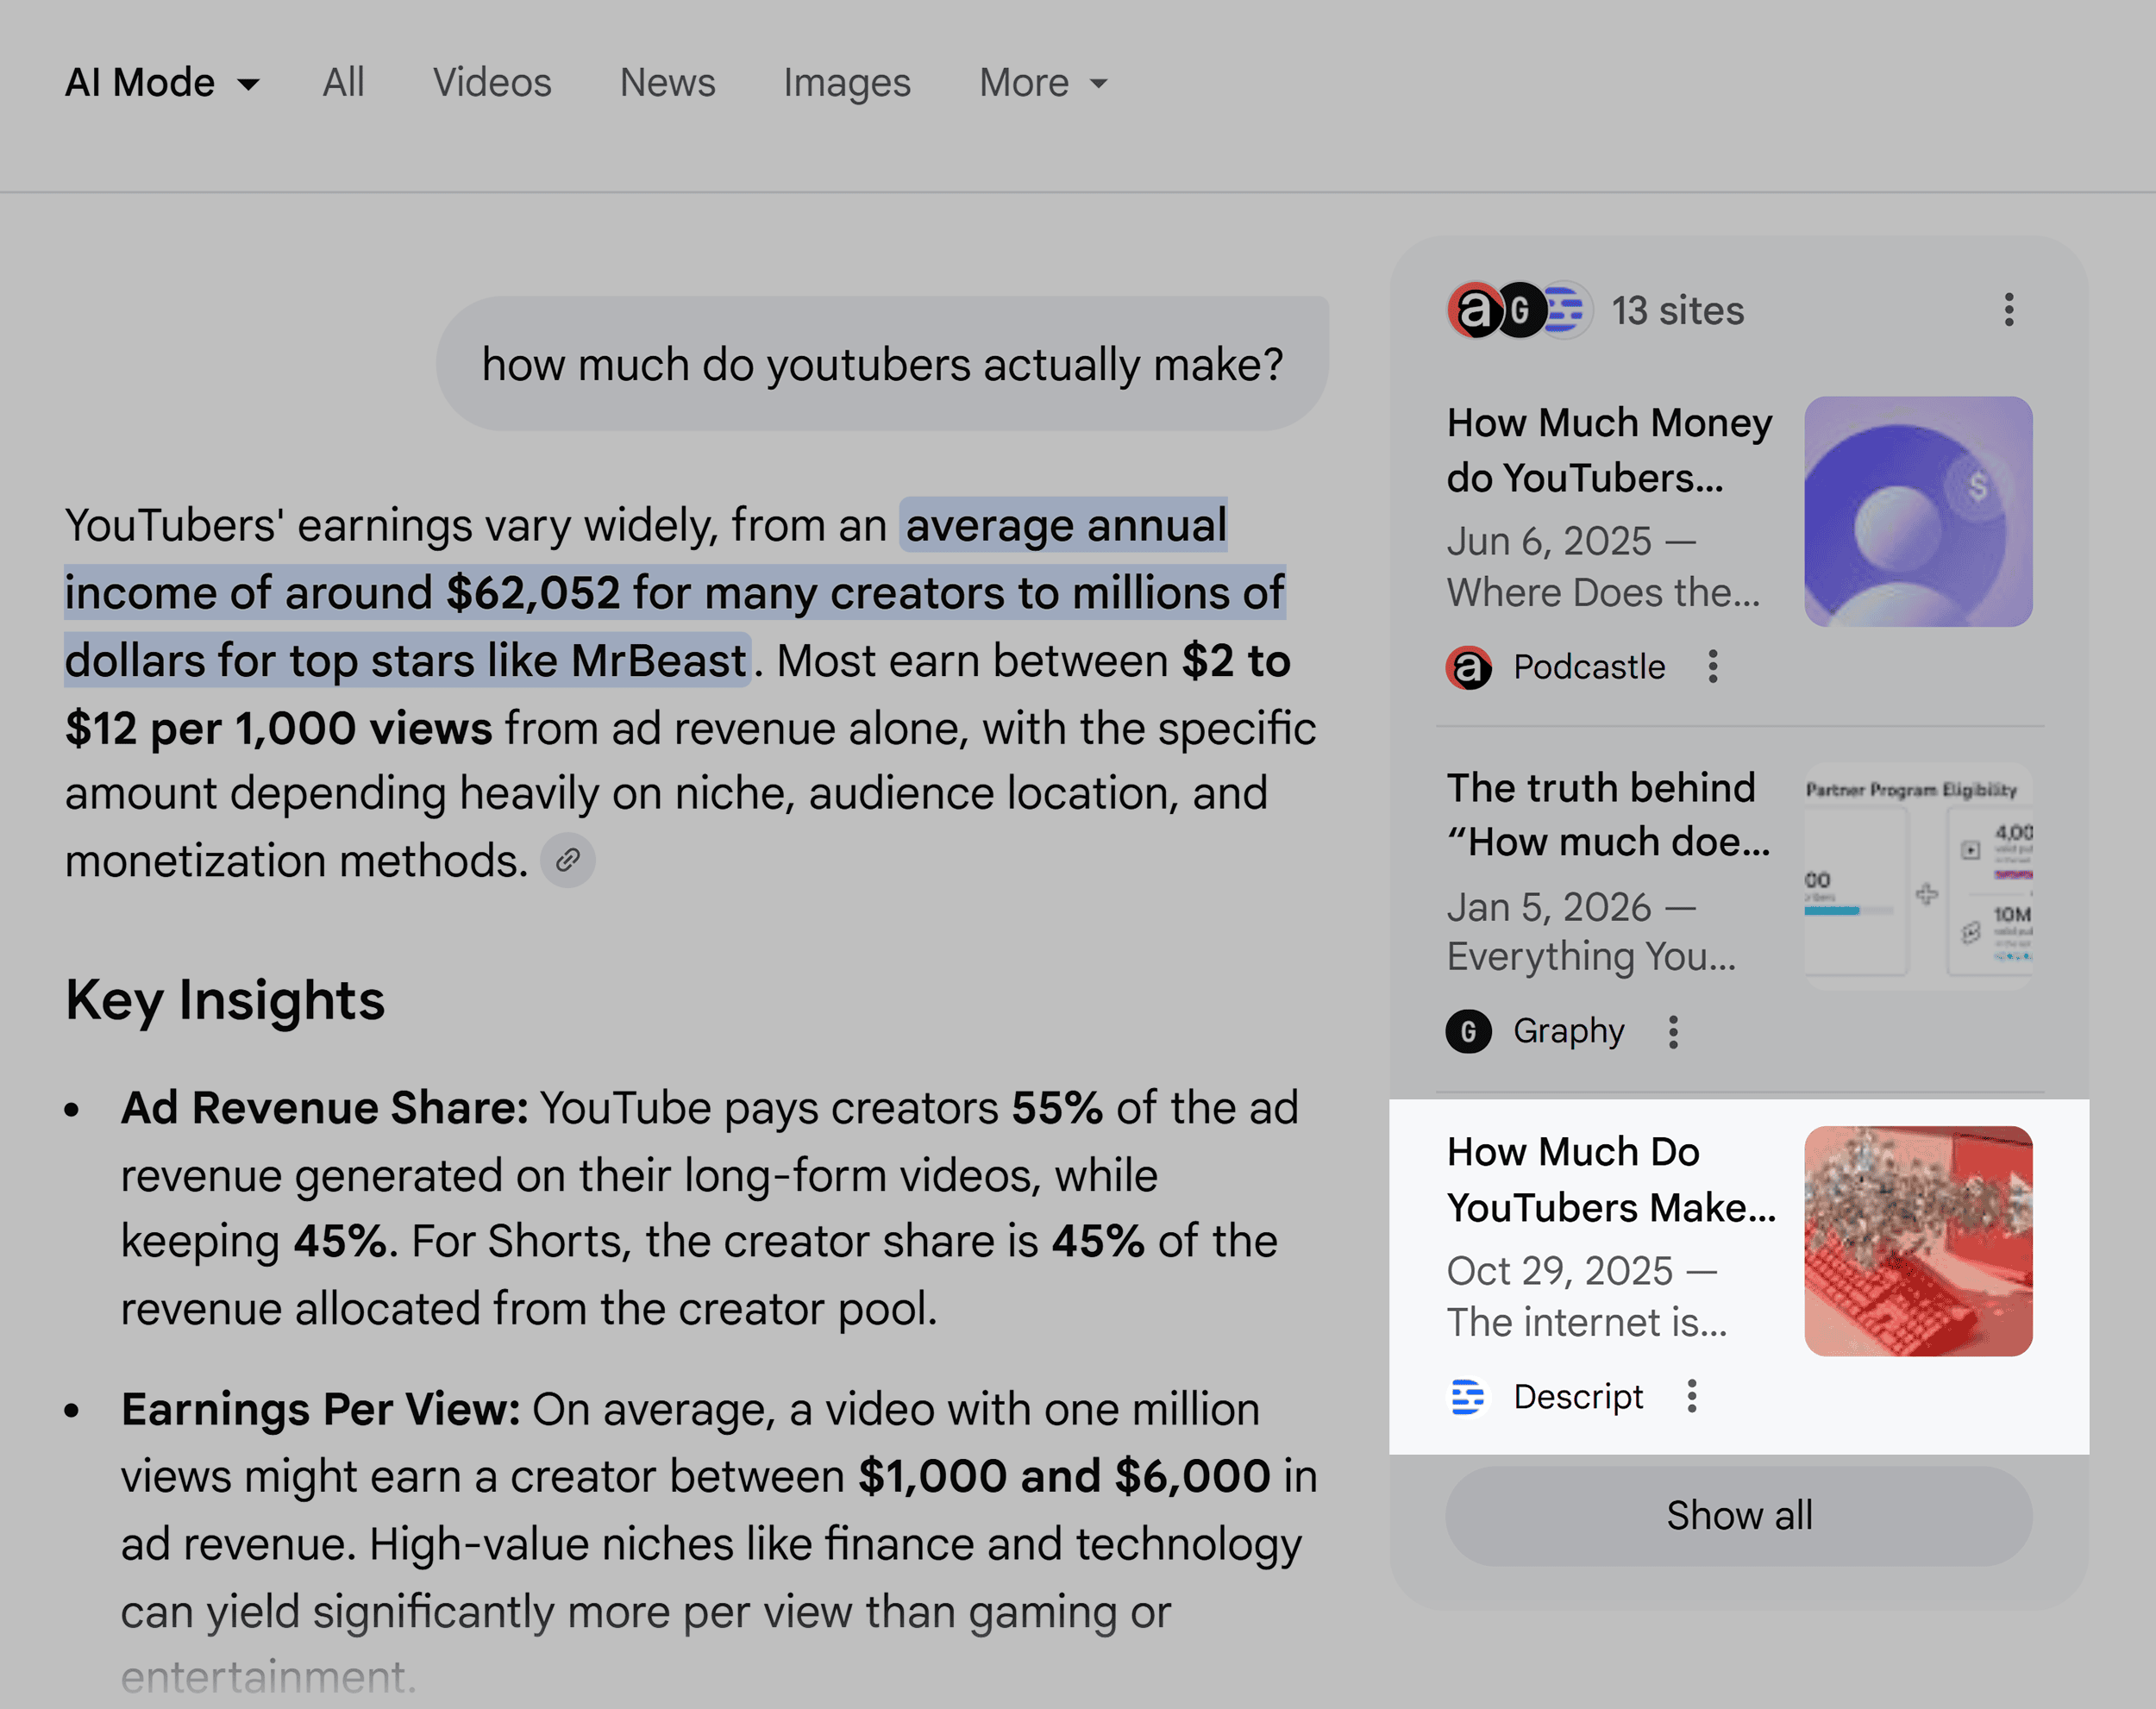The width and height of the screenshot is (2156, 1709).
Task: Click the Descript favicon in the highlighted card
Action: point(1467,1396)
